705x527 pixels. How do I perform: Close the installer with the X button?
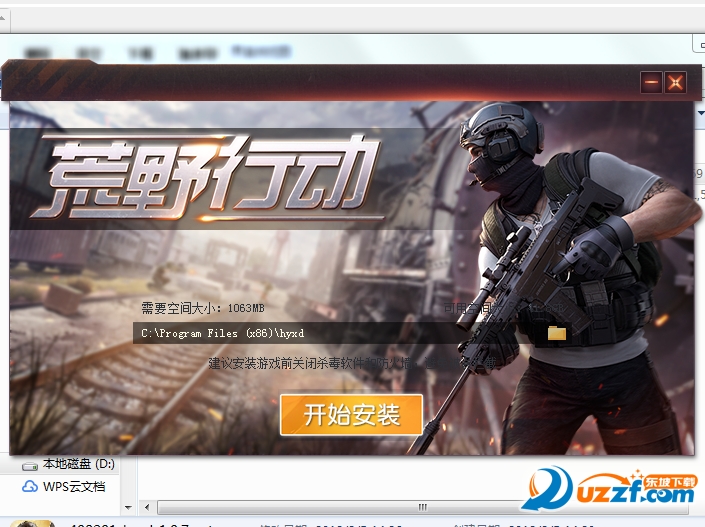click(x=675, y=82)
